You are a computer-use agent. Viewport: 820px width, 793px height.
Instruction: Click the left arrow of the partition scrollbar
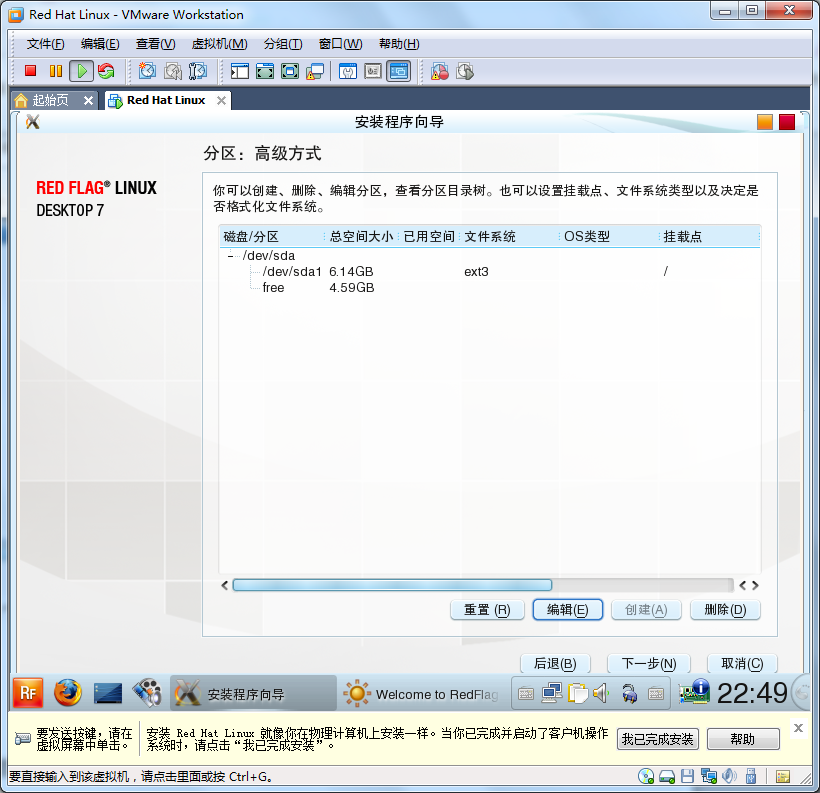coord(225,585)
